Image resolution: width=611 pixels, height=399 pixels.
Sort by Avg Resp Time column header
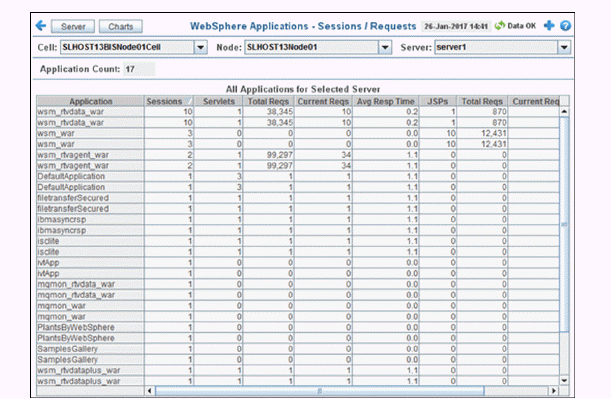(x=386, y=101)
